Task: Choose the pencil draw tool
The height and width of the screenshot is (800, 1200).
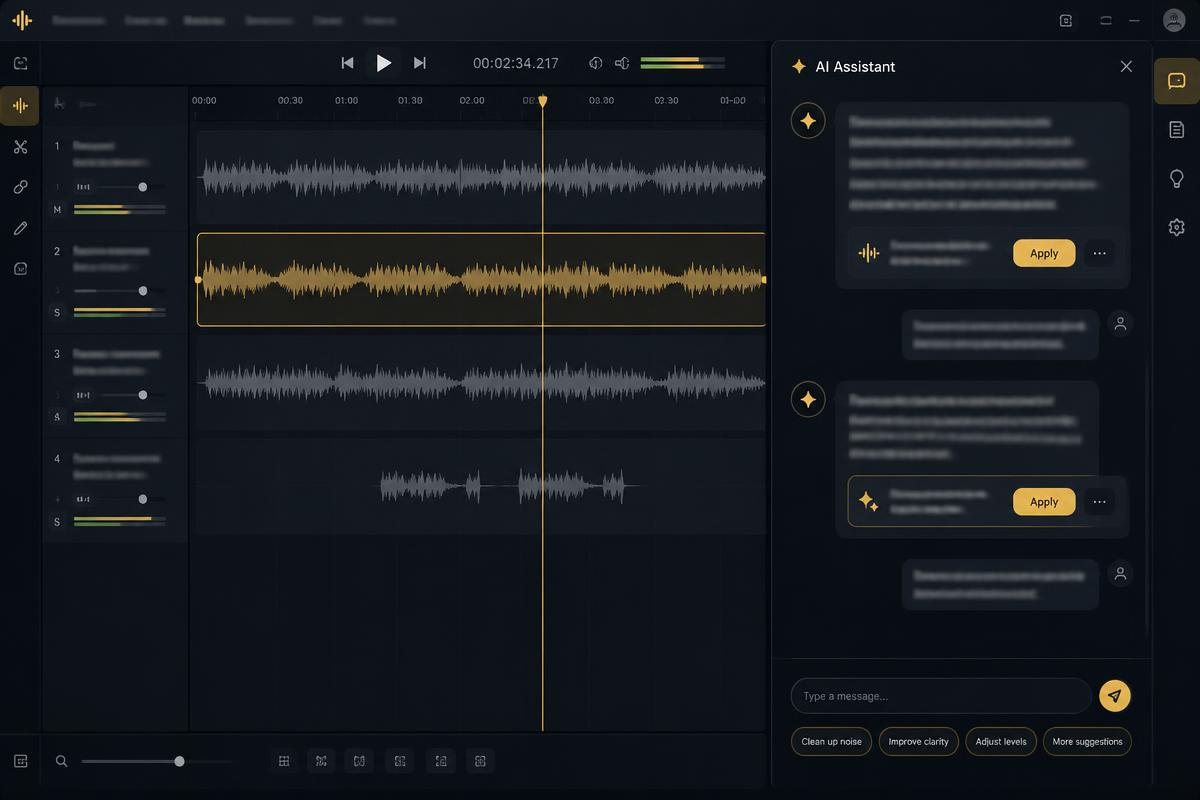Action: coord(20,228)
